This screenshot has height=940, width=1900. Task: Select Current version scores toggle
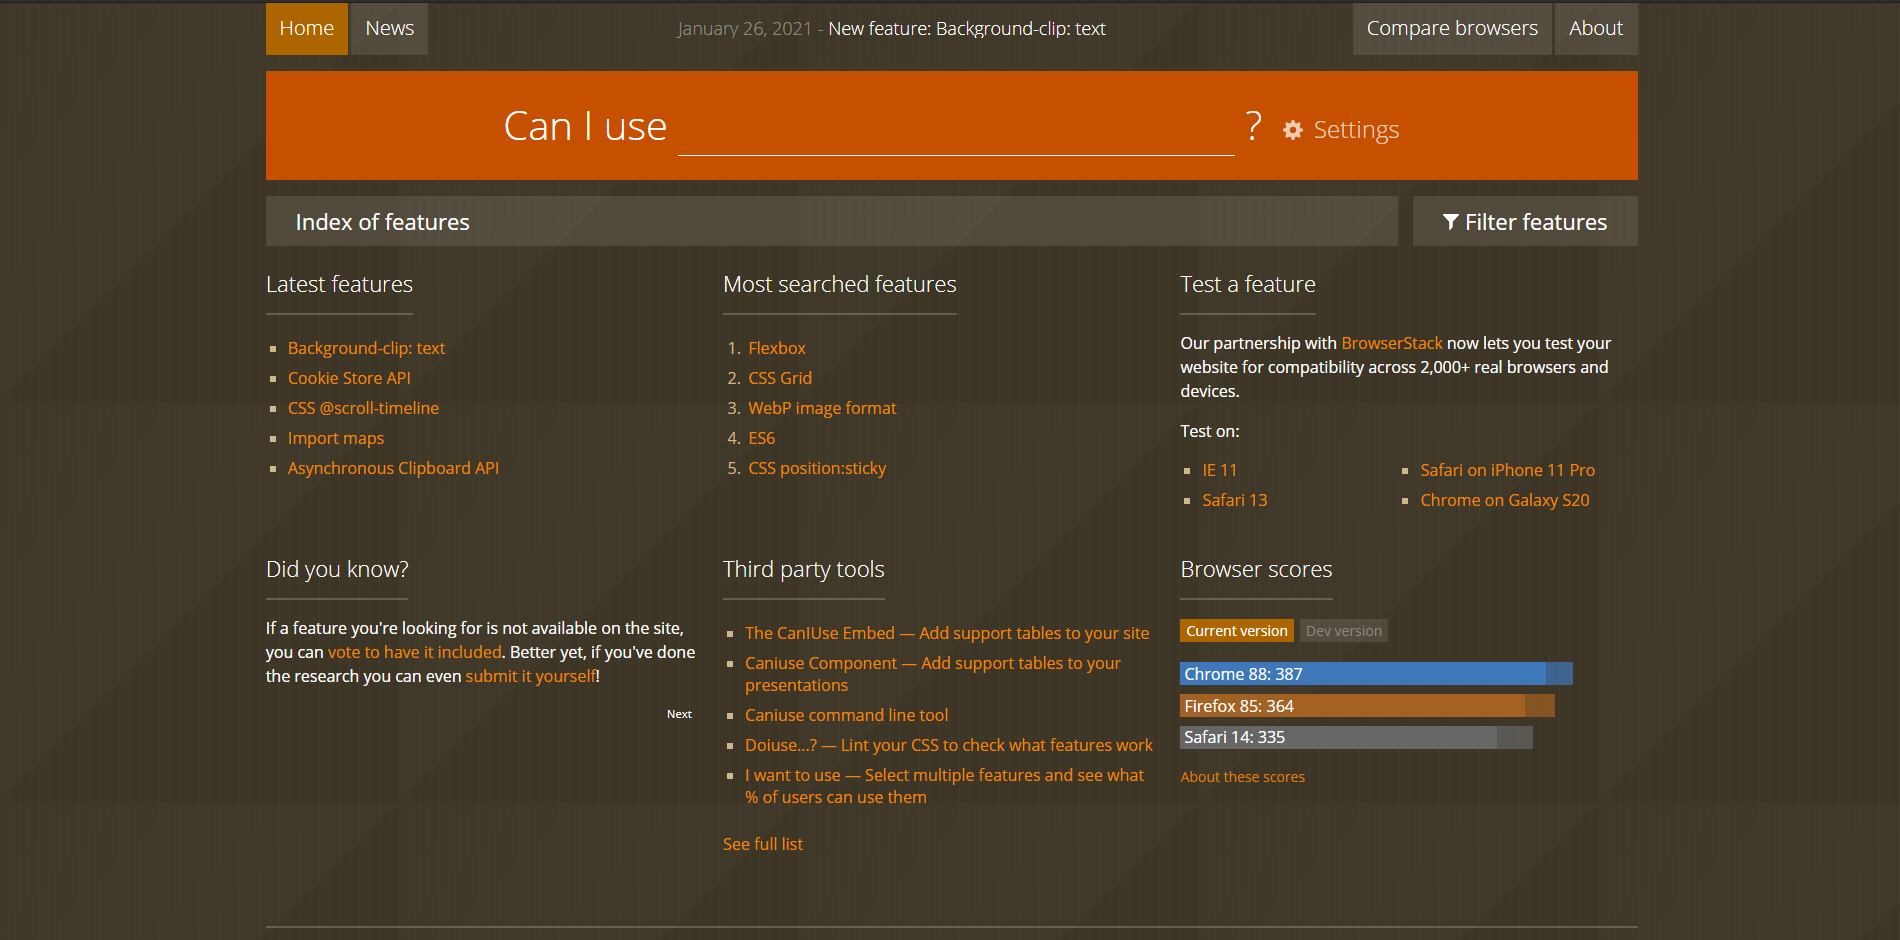point(1237,631)
